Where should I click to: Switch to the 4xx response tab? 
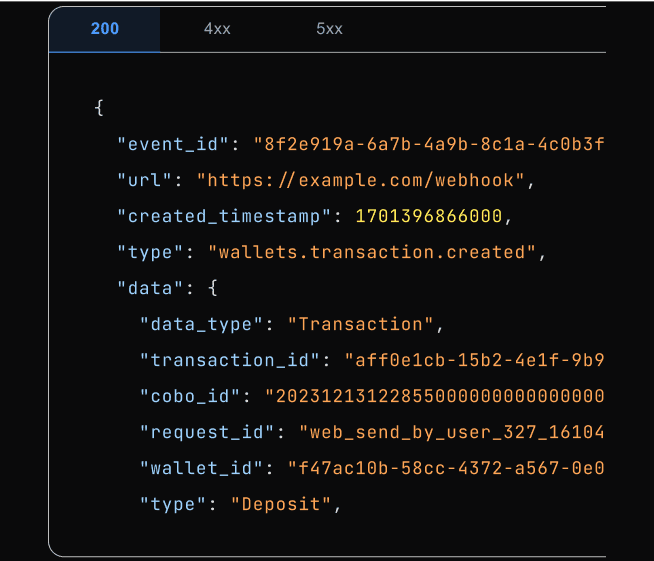click(x=217, y=29)
